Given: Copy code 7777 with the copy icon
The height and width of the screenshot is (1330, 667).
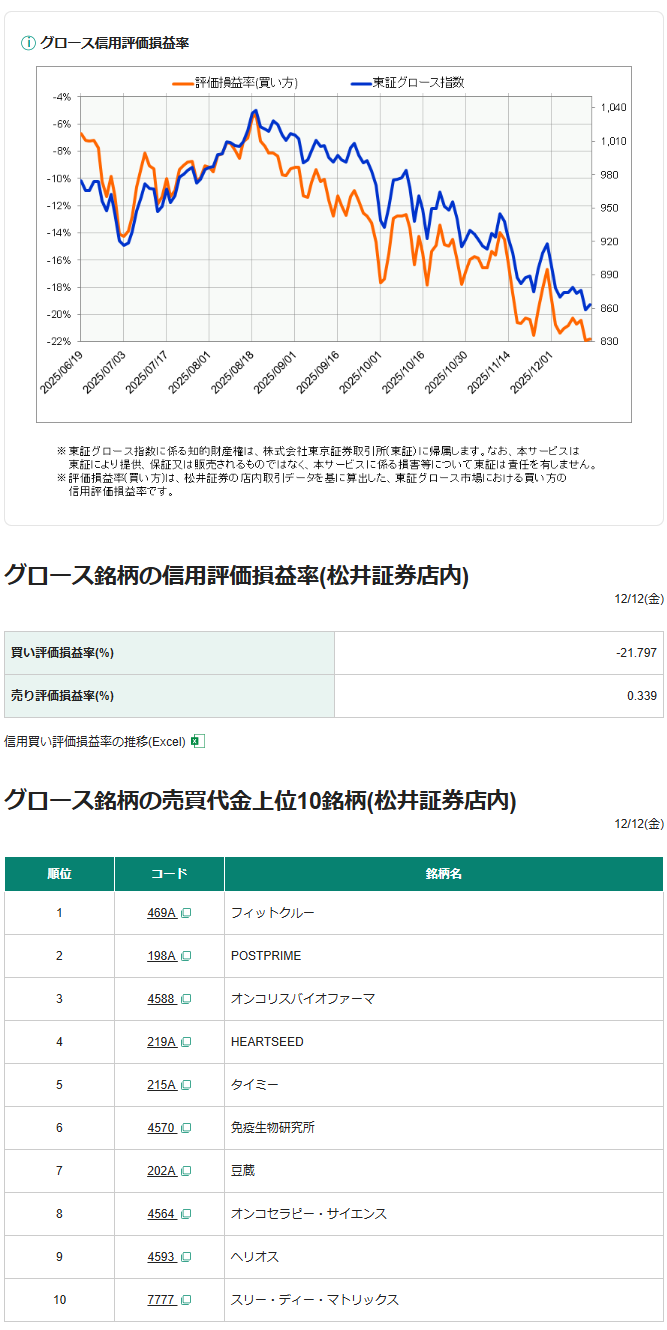Looking at the screenshot, I should click(186, 1300).
